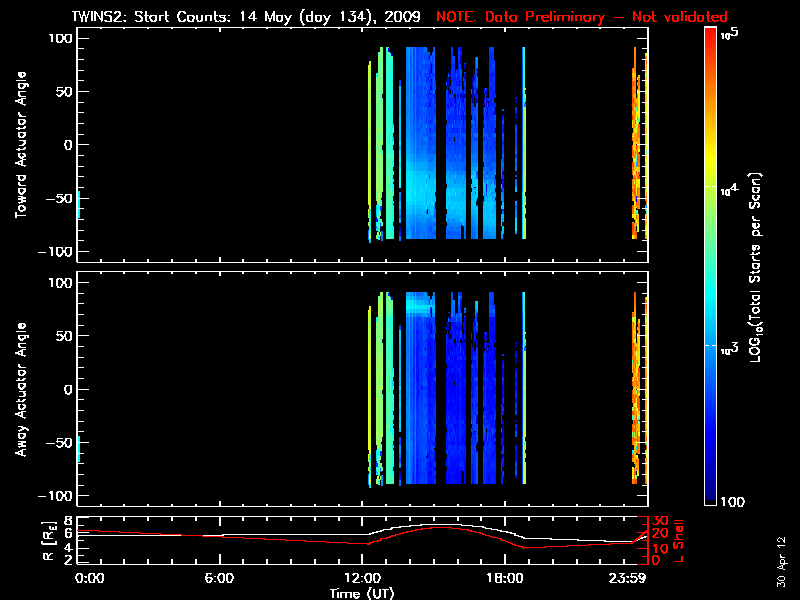Click the green data band in Away panel

click(381, 390)
